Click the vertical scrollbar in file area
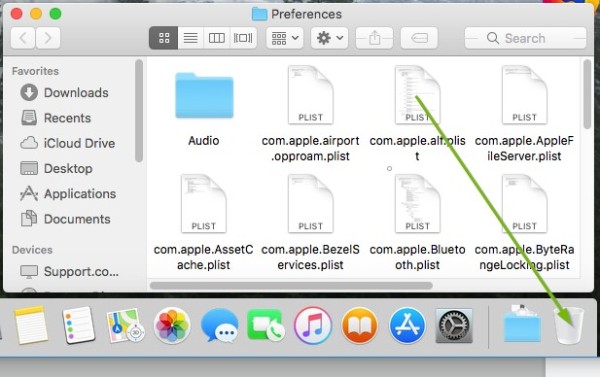The height and width of the screenshot is (377, 600). 587,94
